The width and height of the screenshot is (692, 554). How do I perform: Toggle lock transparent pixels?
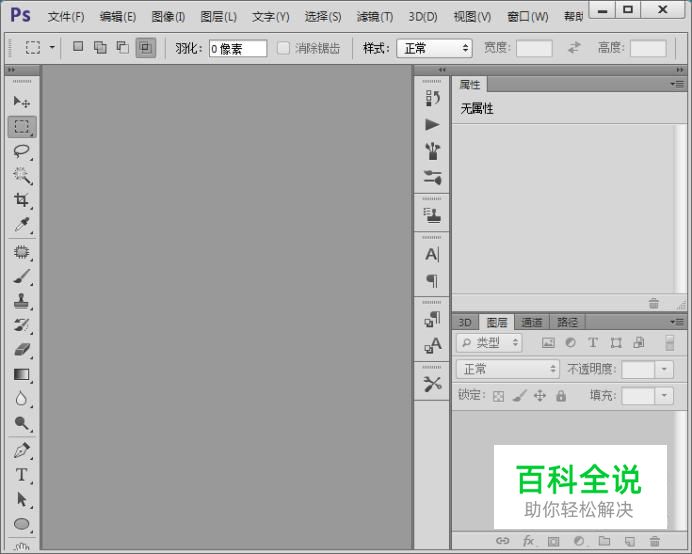(498, 396)
